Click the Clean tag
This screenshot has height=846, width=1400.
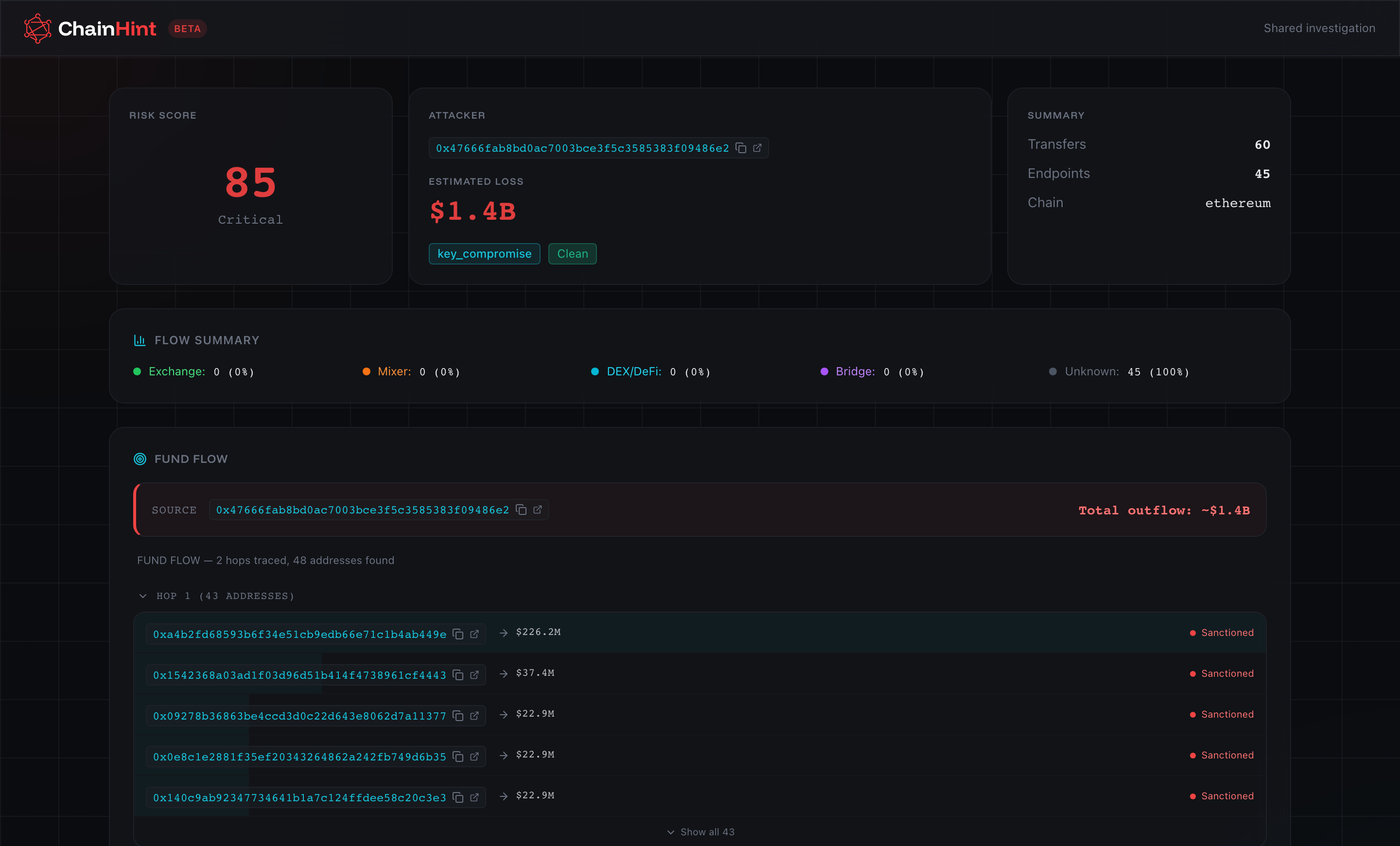coord(572,254)
